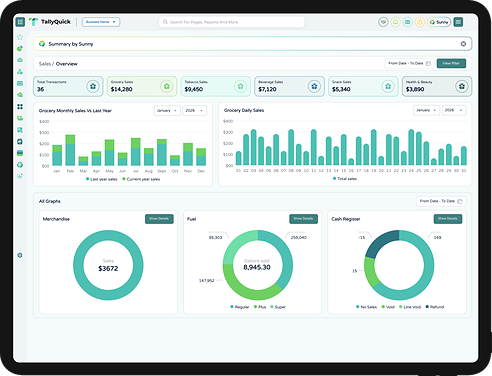This screenshot has width=492, height=376.
Task: Open the 2026 dropdown in Grocery Daily Sales
Action: point(454,110)
